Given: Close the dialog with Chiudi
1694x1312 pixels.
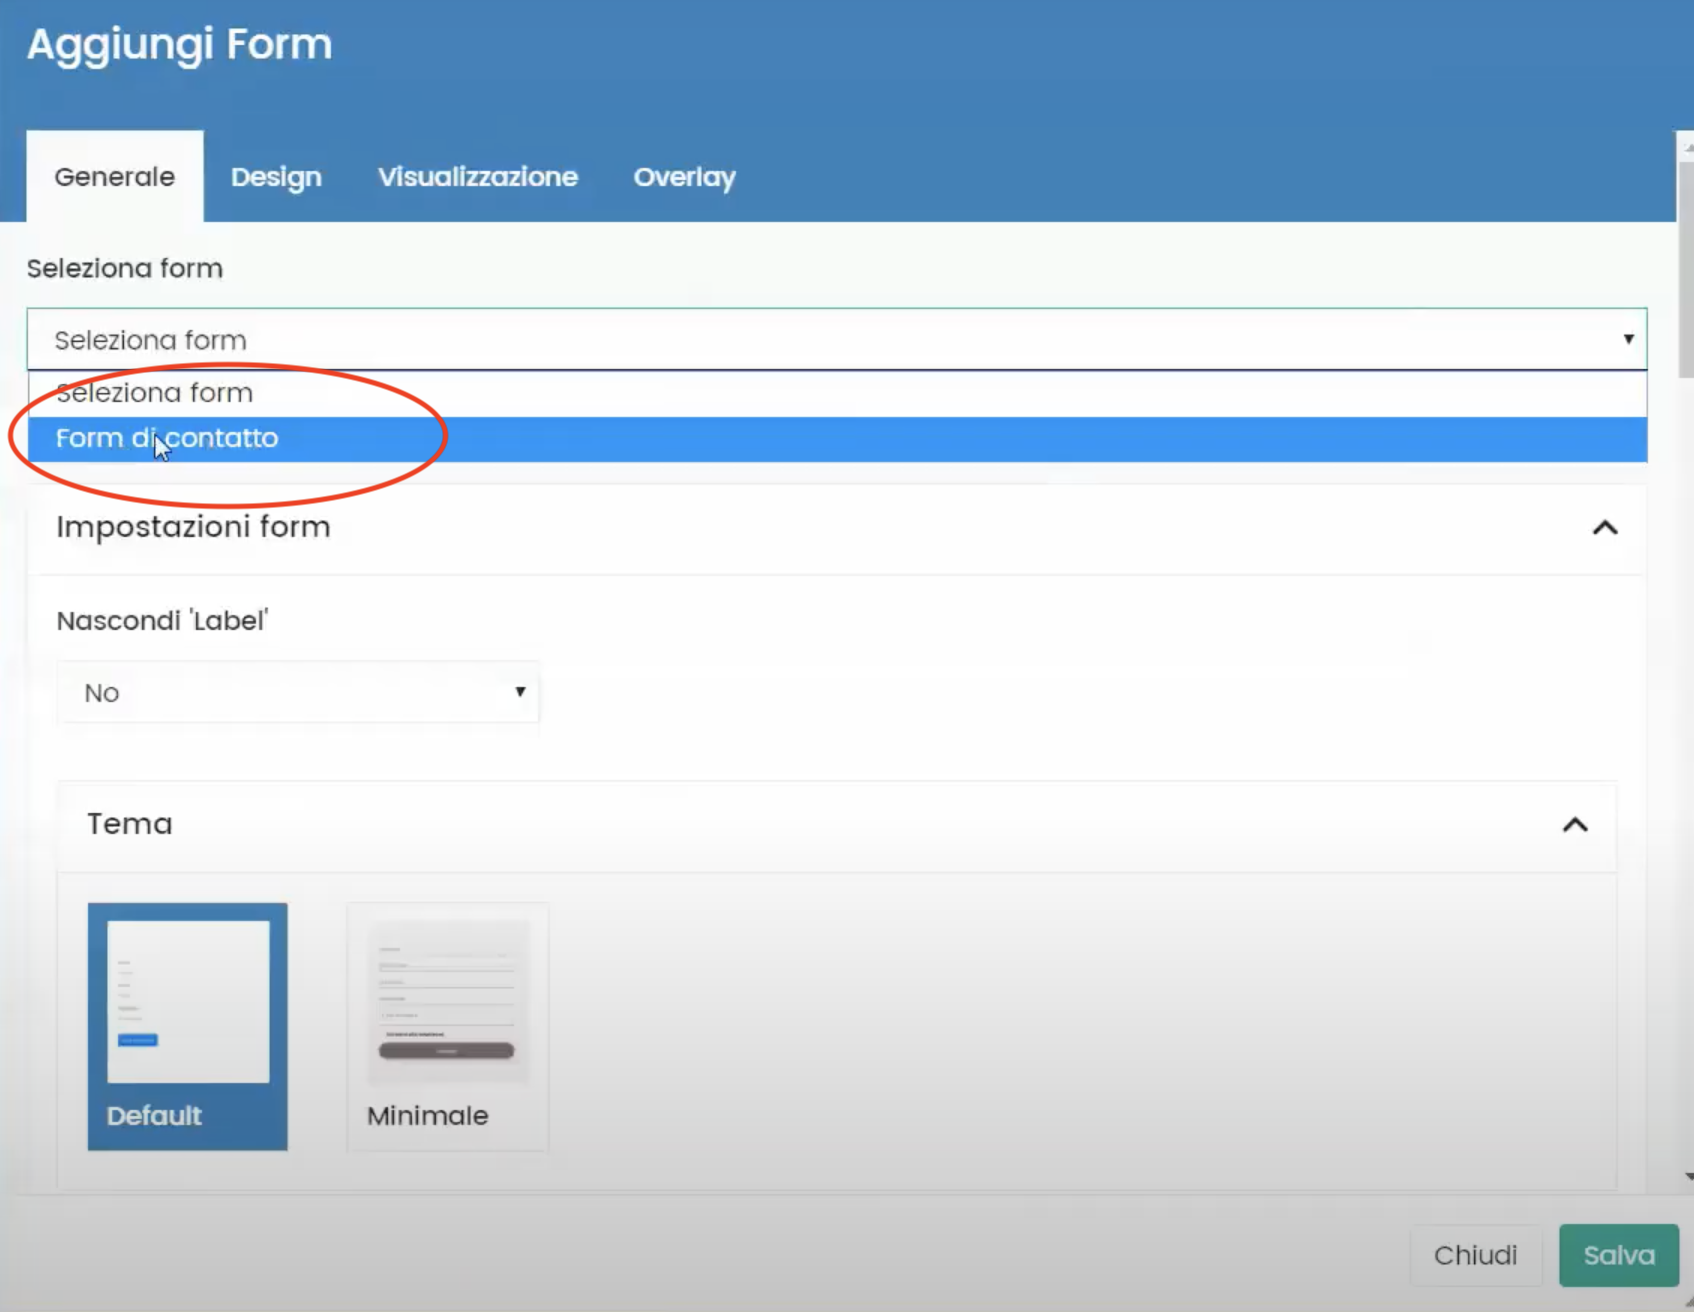Looking at the screenshot, I should (x=1476, y=1255).
